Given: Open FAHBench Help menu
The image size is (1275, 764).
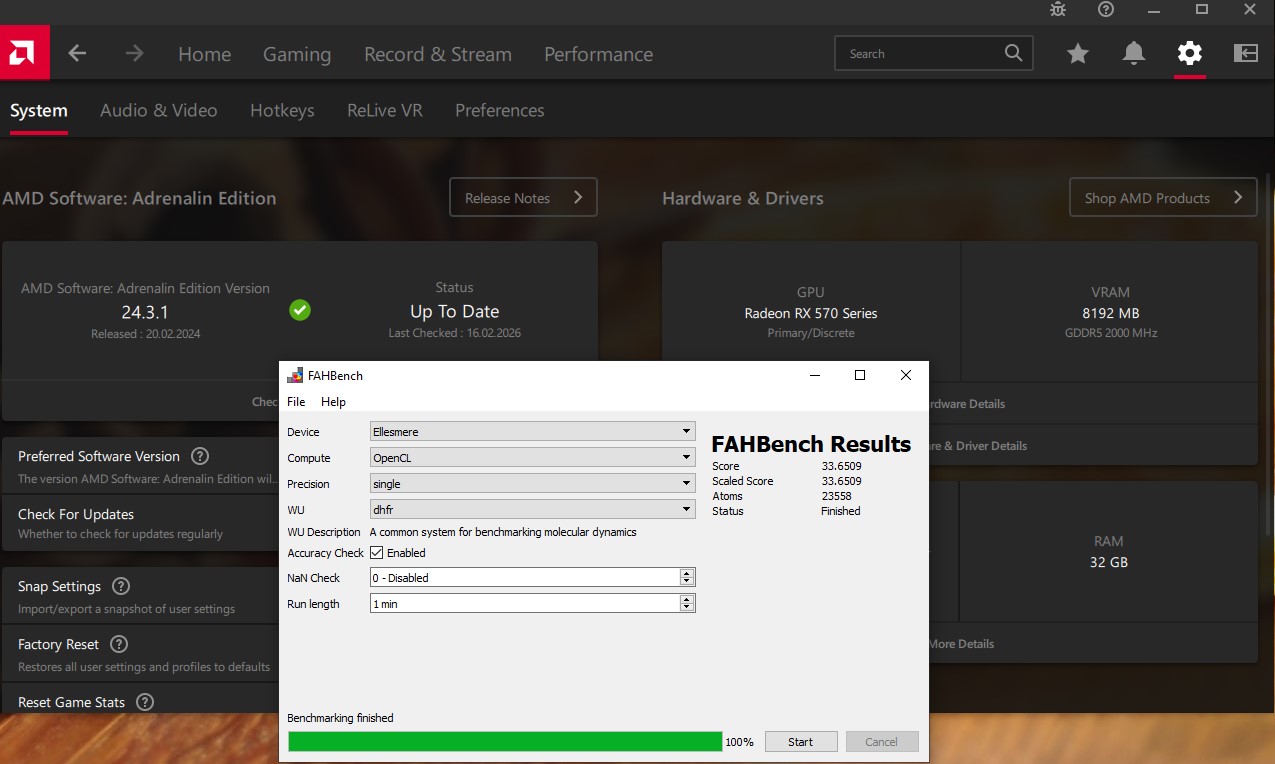Looking at the screenshot, I should 333,401.
